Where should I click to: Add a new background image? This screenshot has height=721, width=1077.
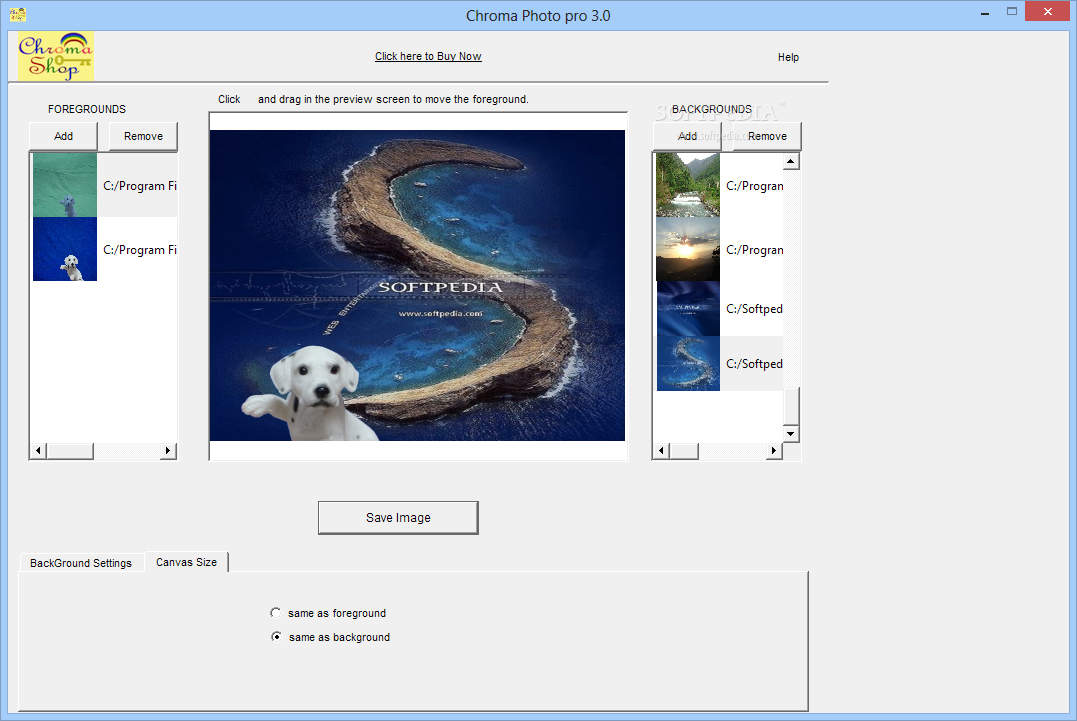[687, 136]
